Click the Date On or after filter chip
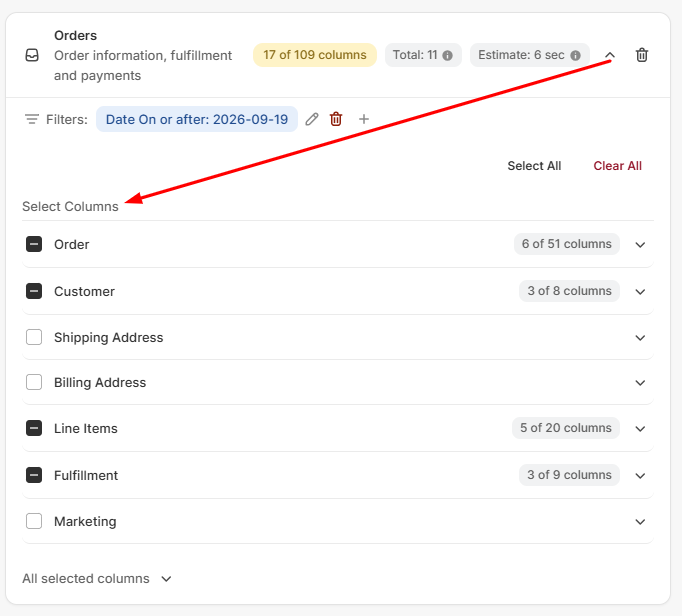This screenshot has height=616, width=682. click(197, 119)
